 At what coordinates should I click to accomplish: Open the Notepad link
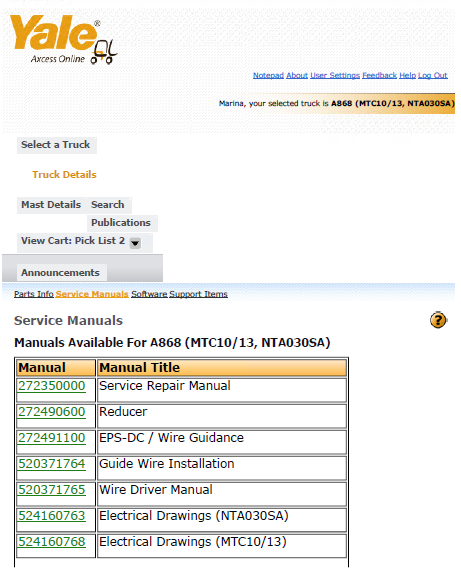point(268,75)
